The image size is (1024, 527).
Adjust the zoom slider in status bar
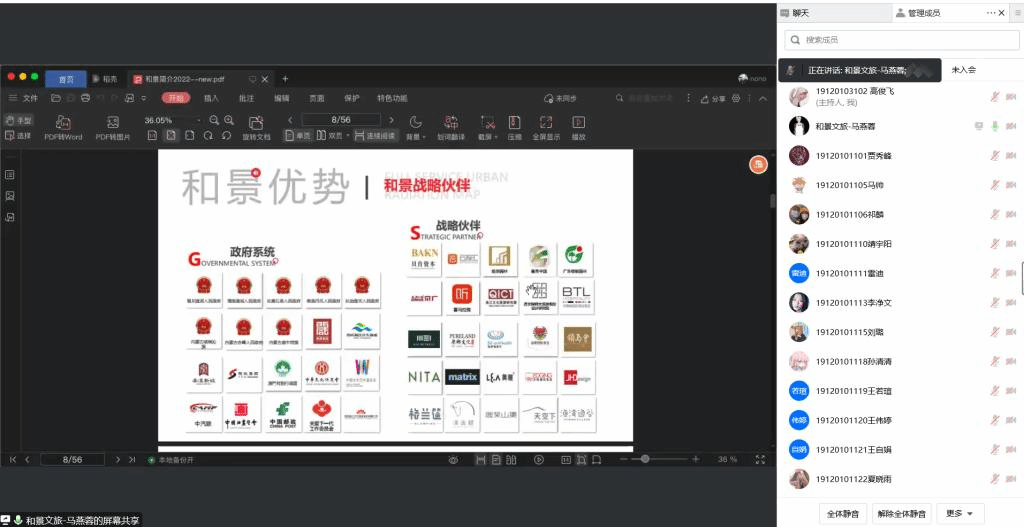[646, 459]
